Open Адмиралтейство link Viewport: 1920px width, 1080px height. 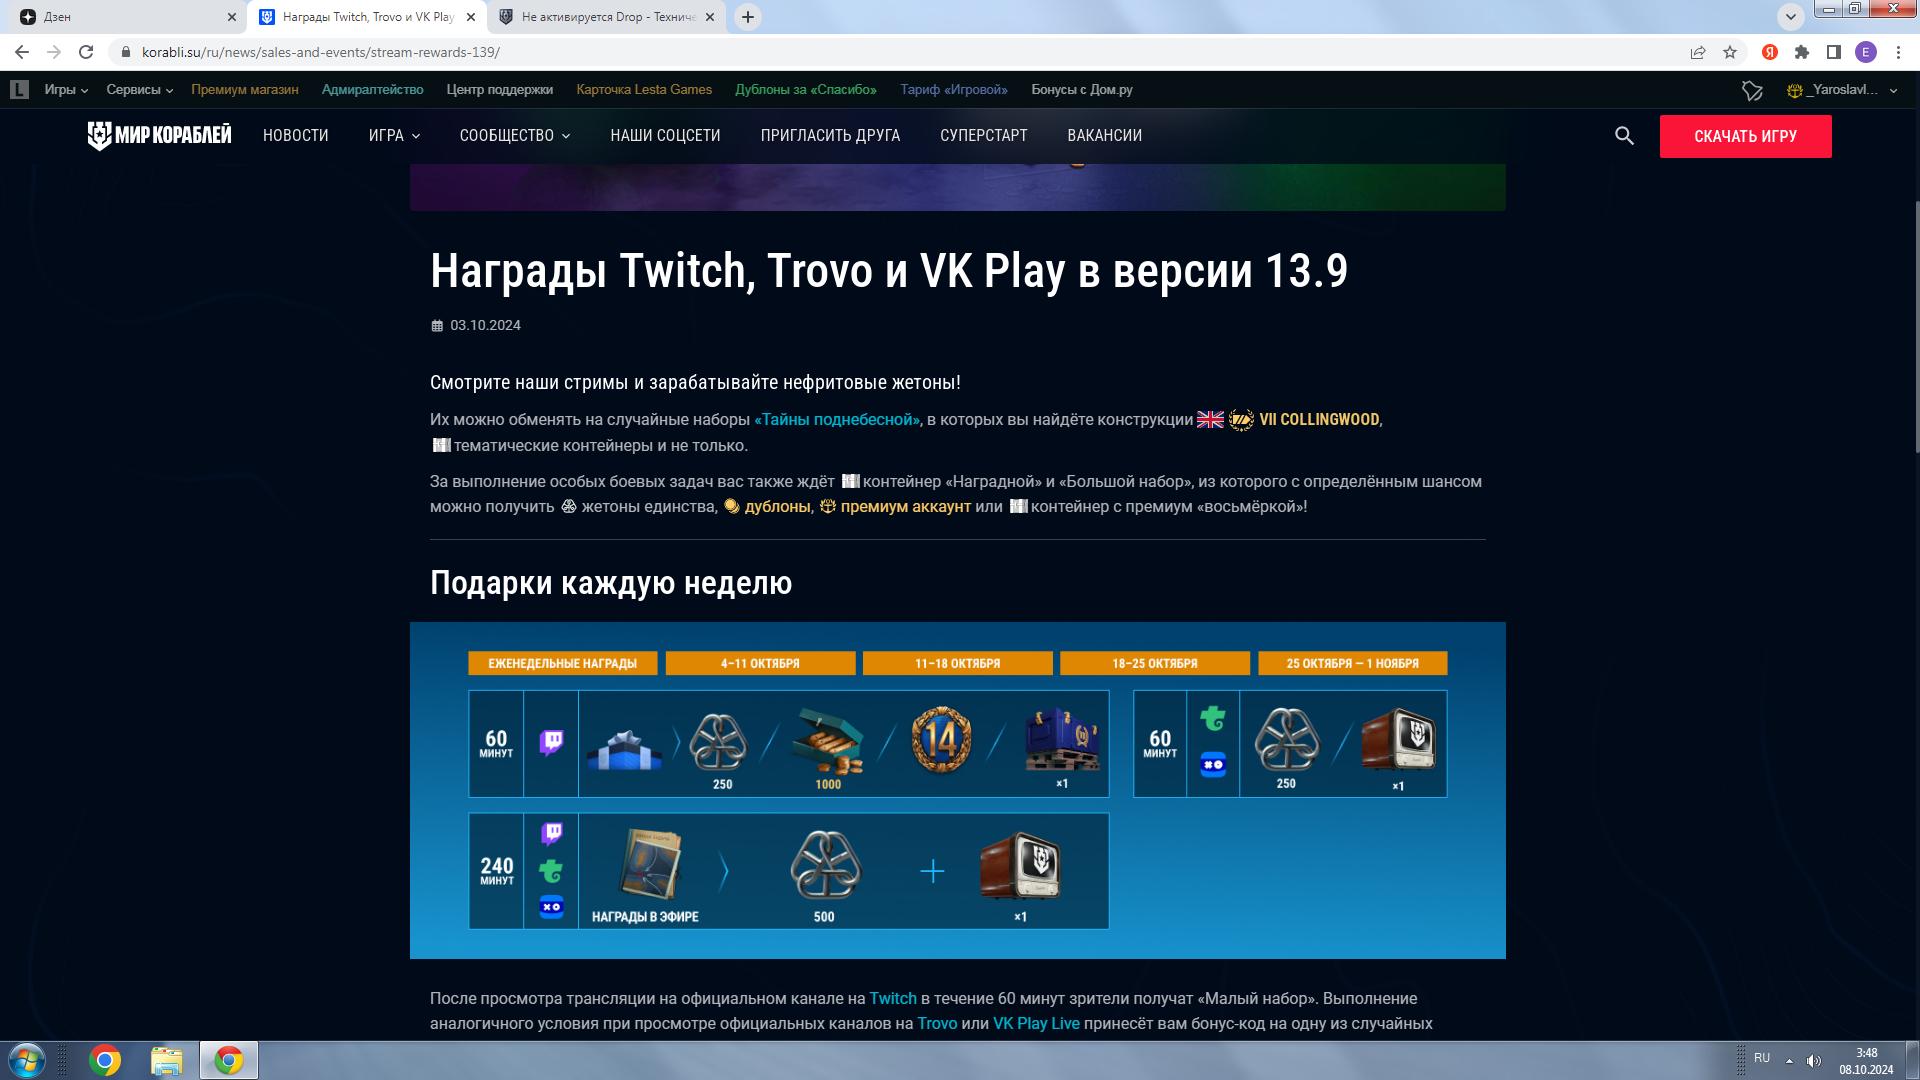(x=372, y=89)
